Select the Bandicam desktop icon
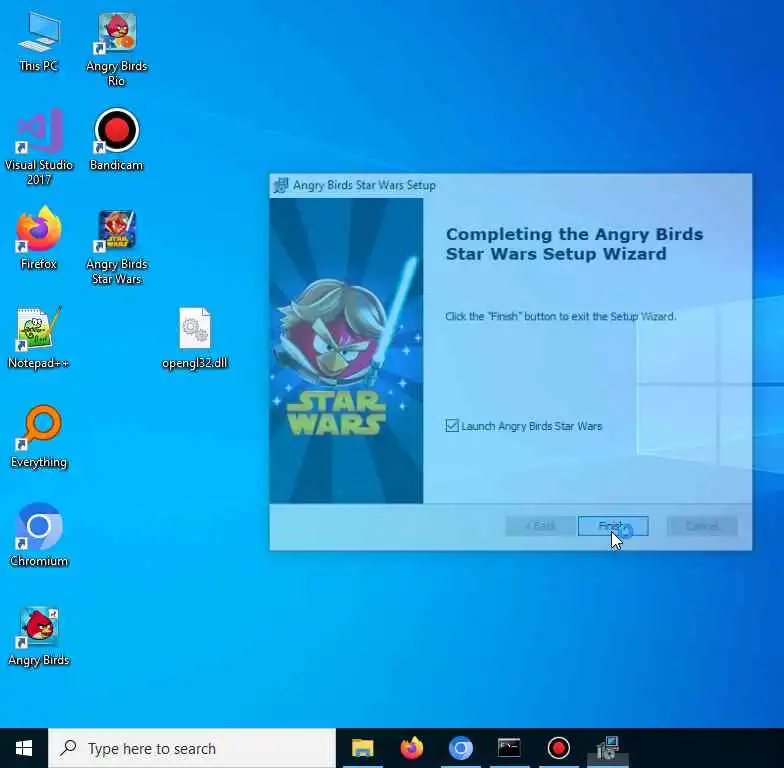The height and width of the screenshot is (768, 784). pyautogui.click(x=116, y=140)
